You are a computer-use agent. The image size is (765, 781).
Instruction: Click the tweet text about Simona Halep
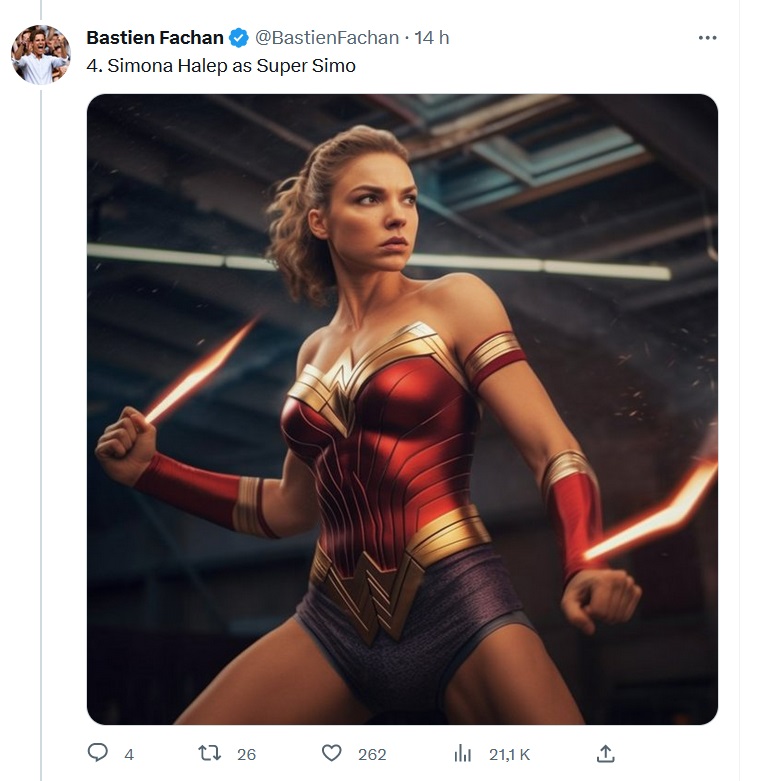(x=221, y=66)
